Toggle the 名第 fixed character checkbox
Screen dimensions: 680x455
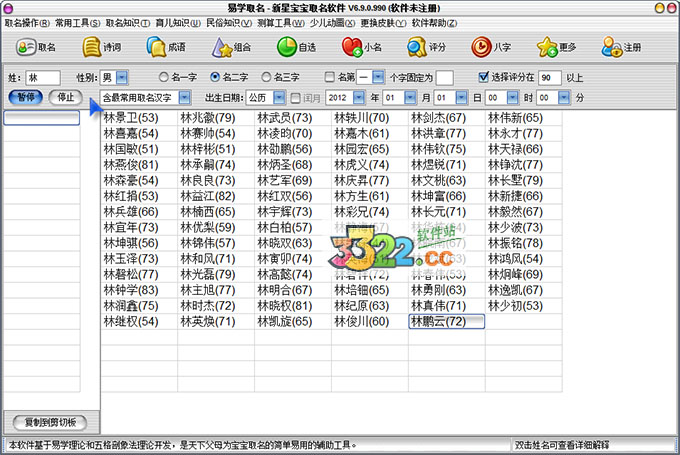pos(330,77)
